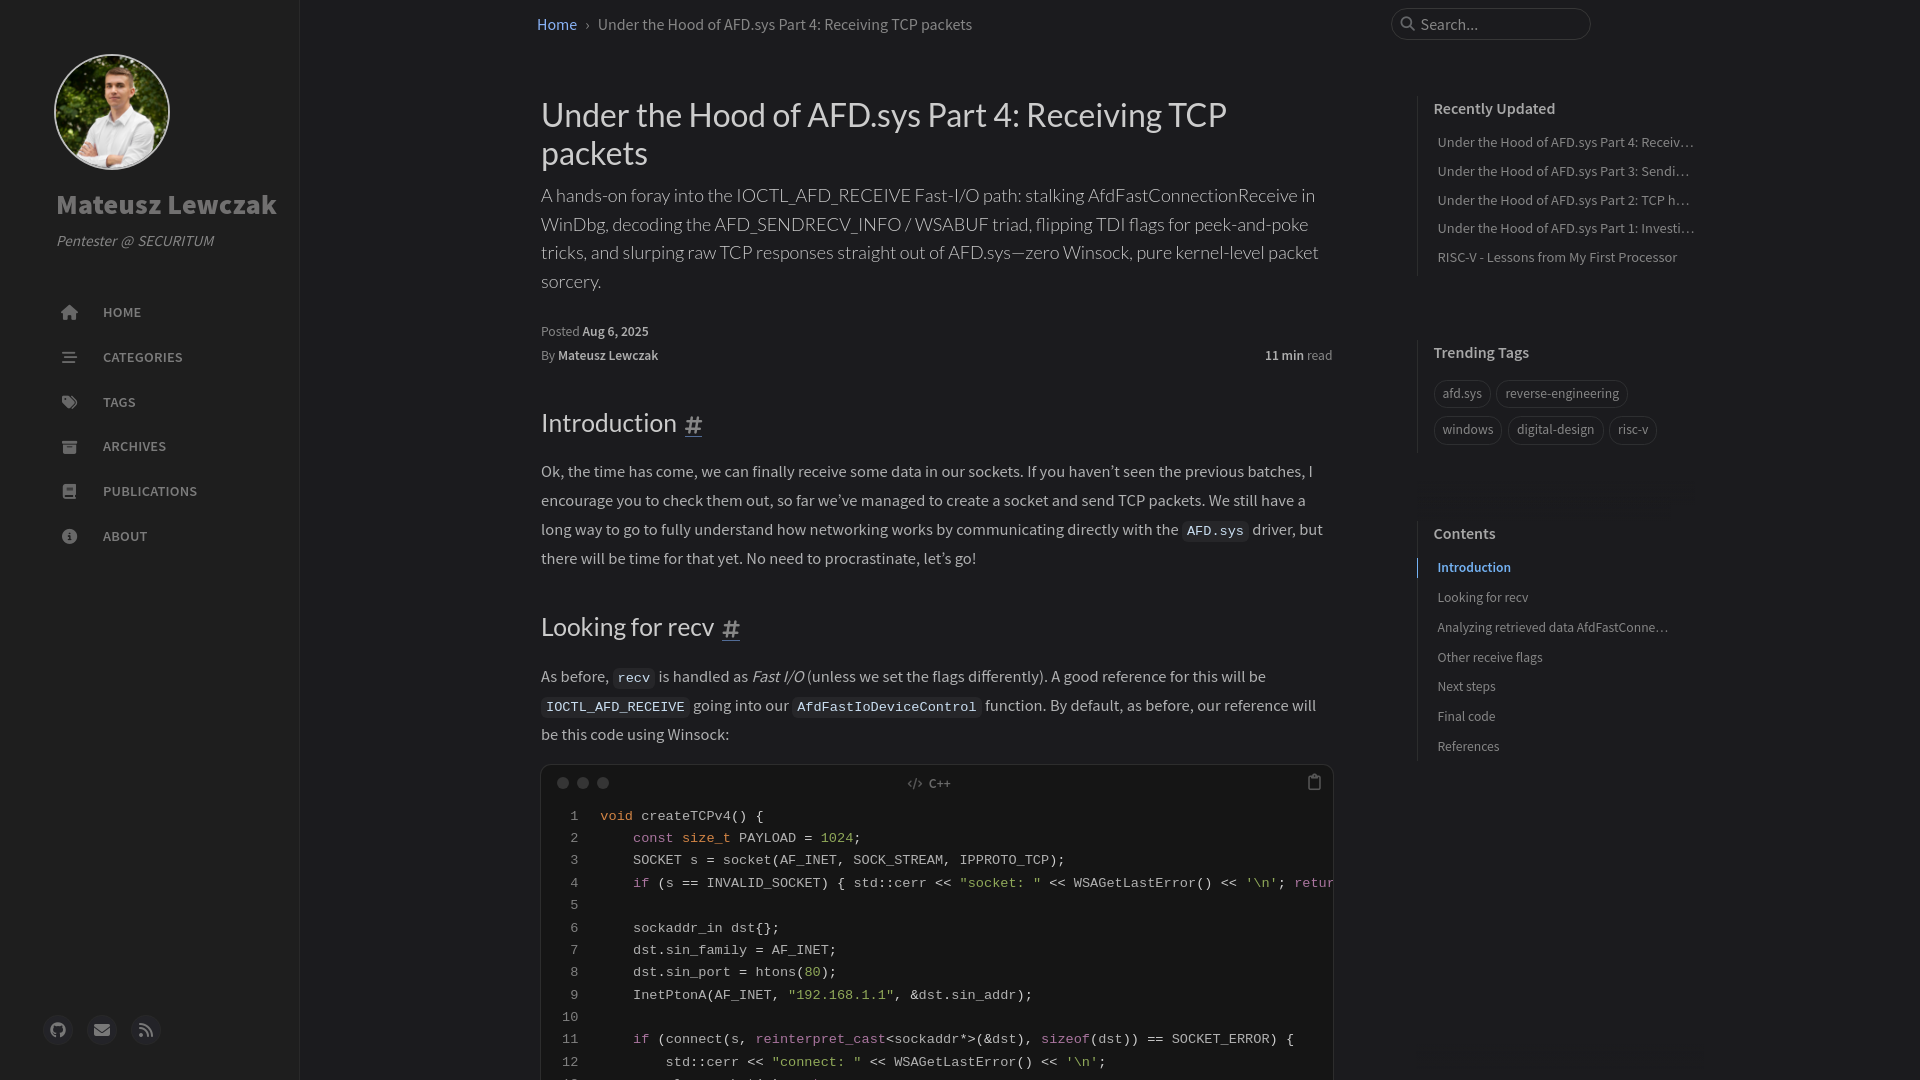Open the GitHub profile icon
The image size is (1920, 1080).
coord(58,1030)
